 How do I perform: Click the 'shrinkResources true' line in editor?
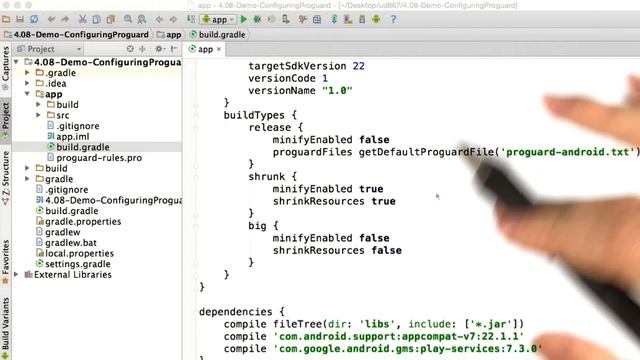[334, 201]
